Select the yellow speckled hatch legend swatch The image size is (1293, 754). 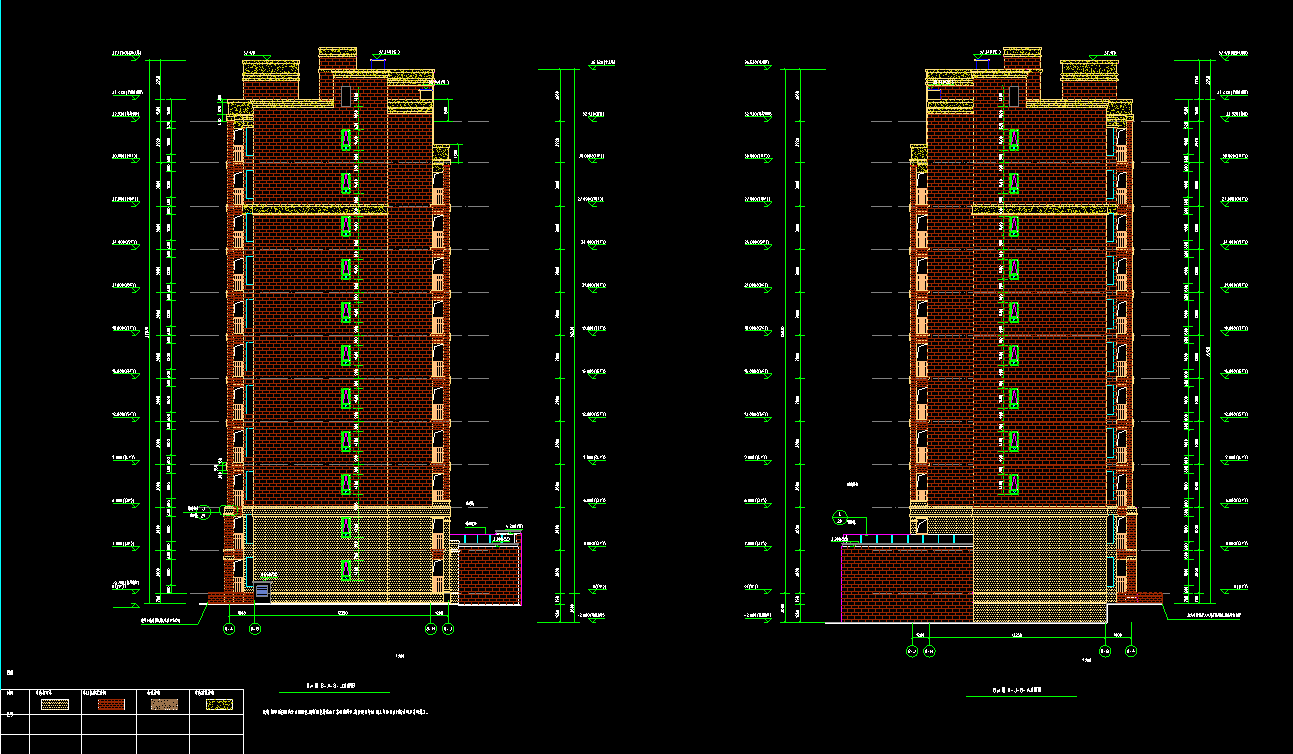tap(212, 703)
